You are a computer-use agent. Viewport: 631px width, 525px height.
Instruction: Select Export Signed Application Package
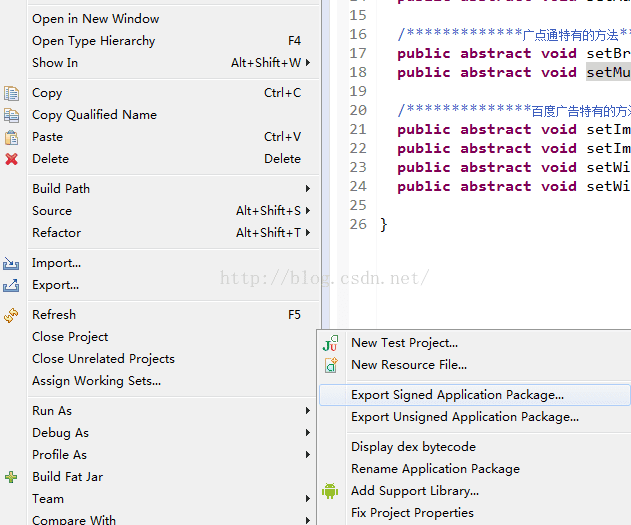457,395
